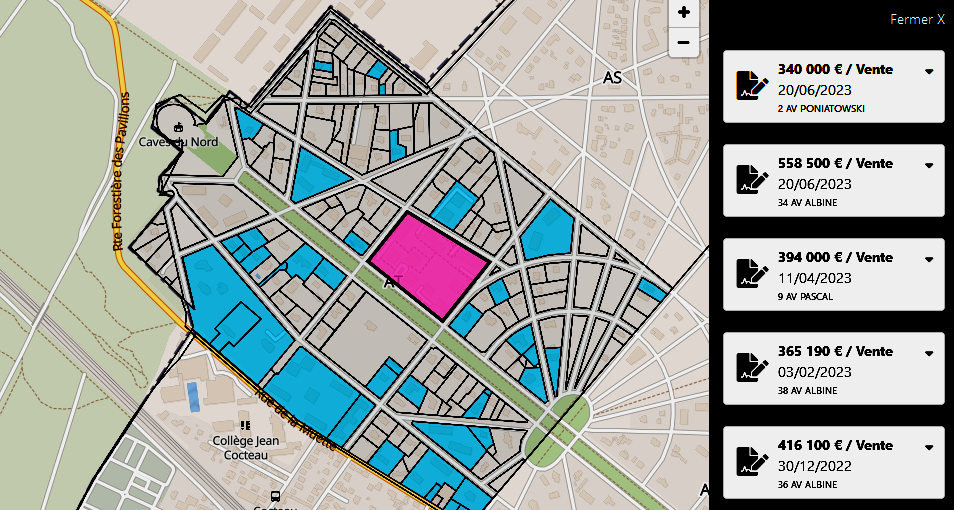Expand the 416 100 € sale details
The width and height of the screenshot is (954, 510).
click(929, 447)
